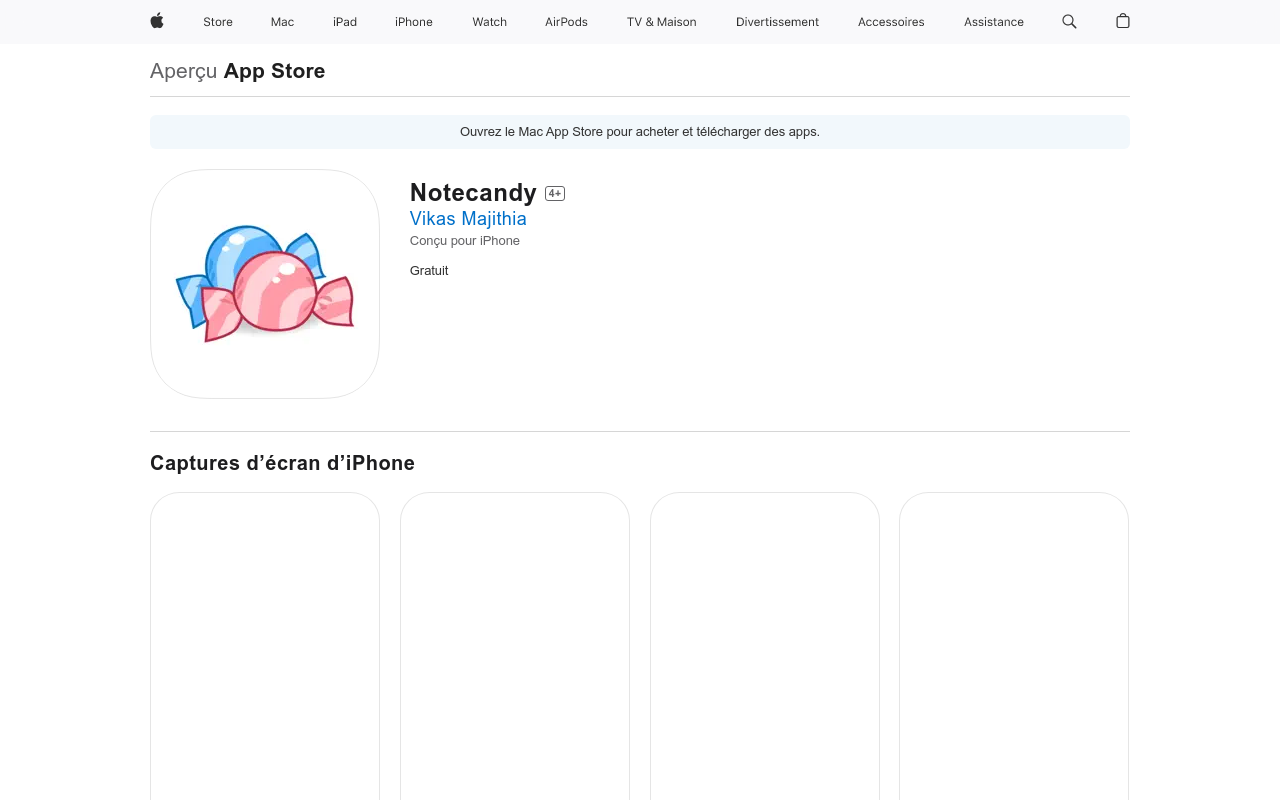Open the search magnifier icon
This screenshot has width=1280, height=800.
pyautogui.click(x=1069, y=21)
